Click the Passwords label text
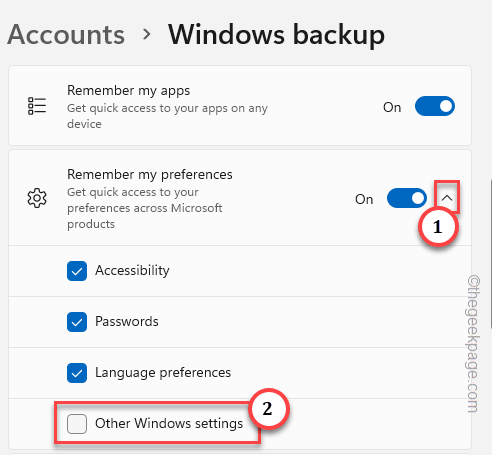492x455 pixels. click(x=127, y=321)
